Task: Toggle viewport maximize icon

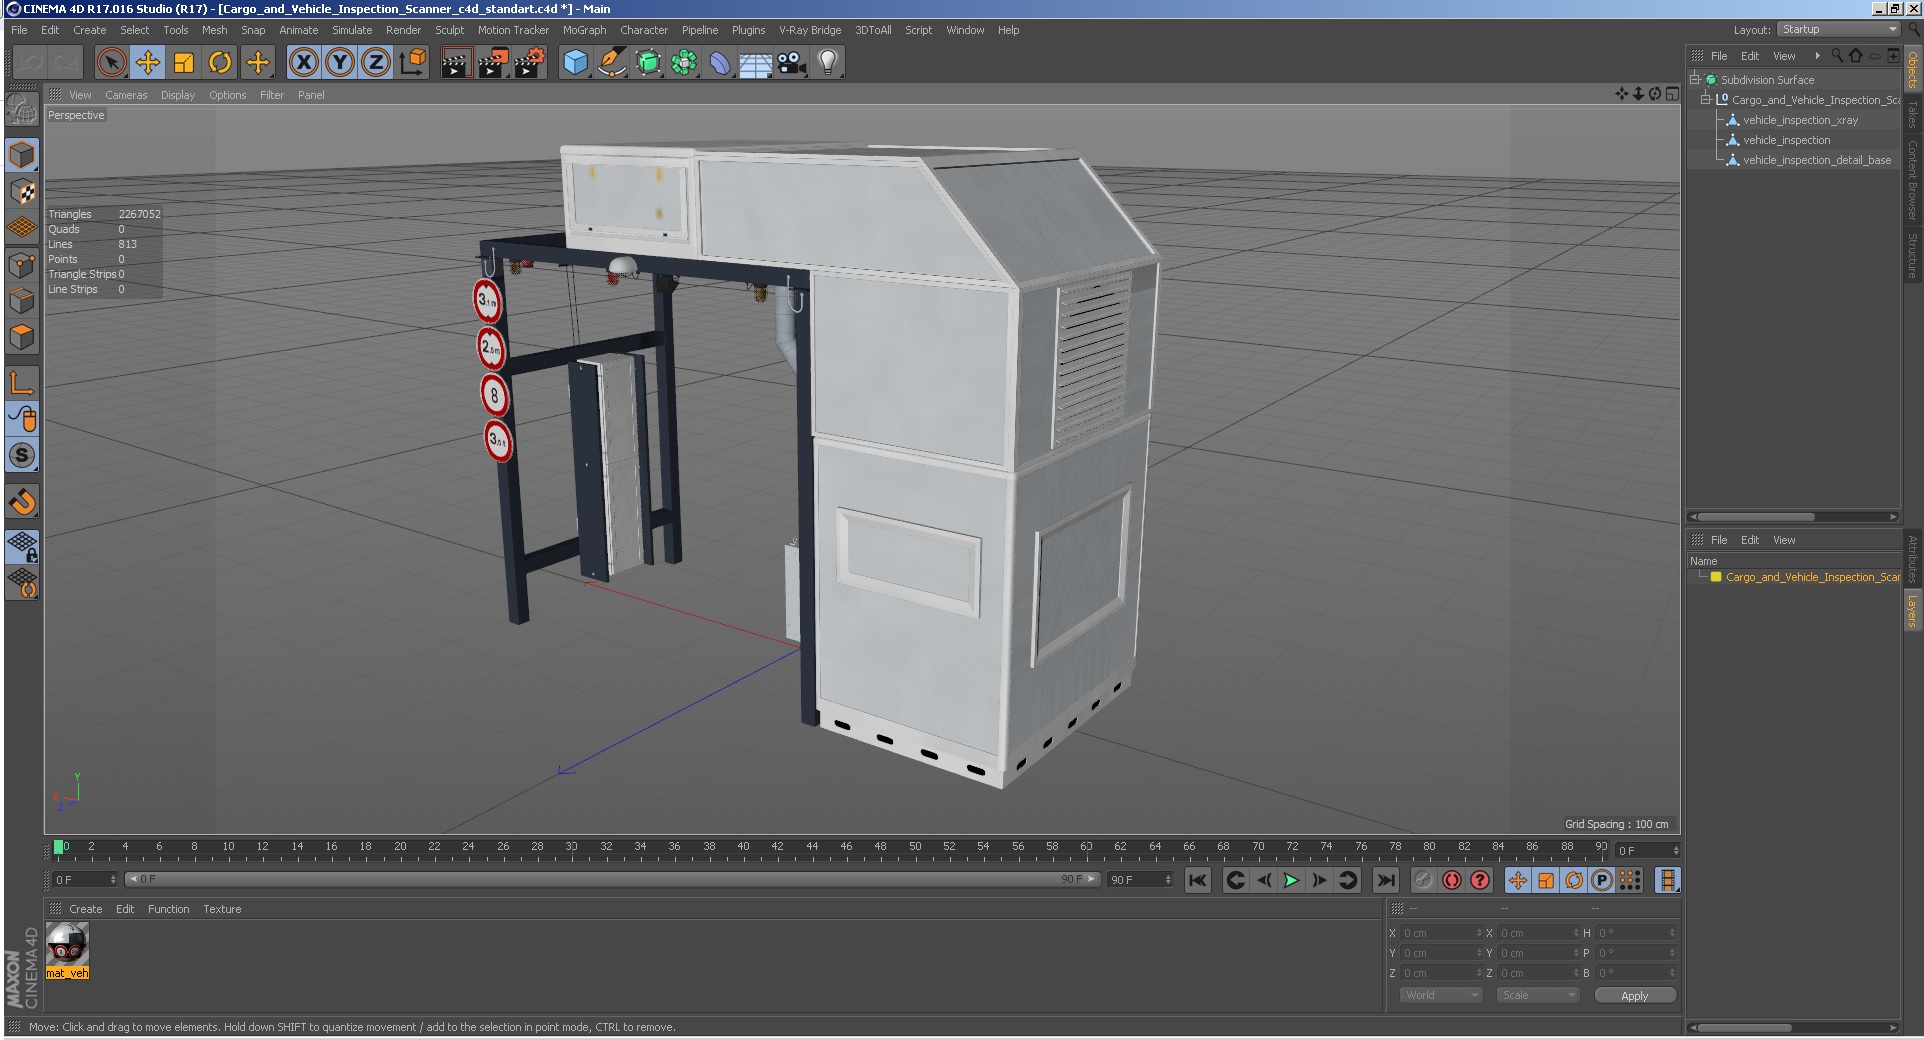Action: tap(1672, 94)
